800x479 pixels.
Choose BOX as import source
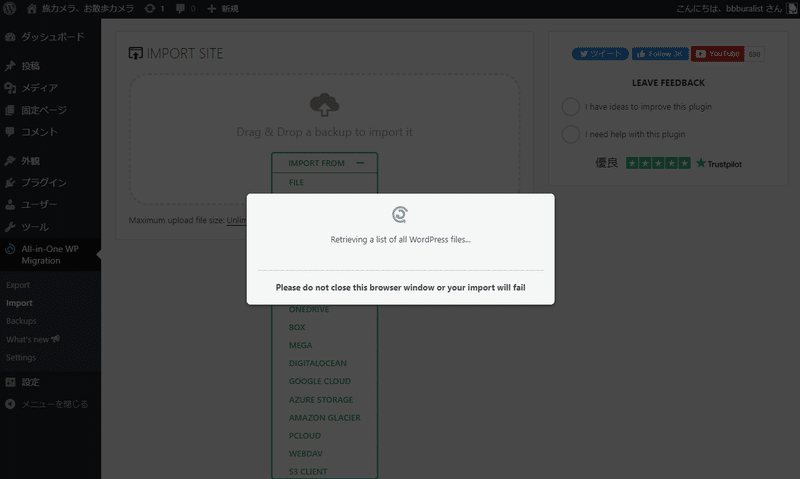[297, 327]
